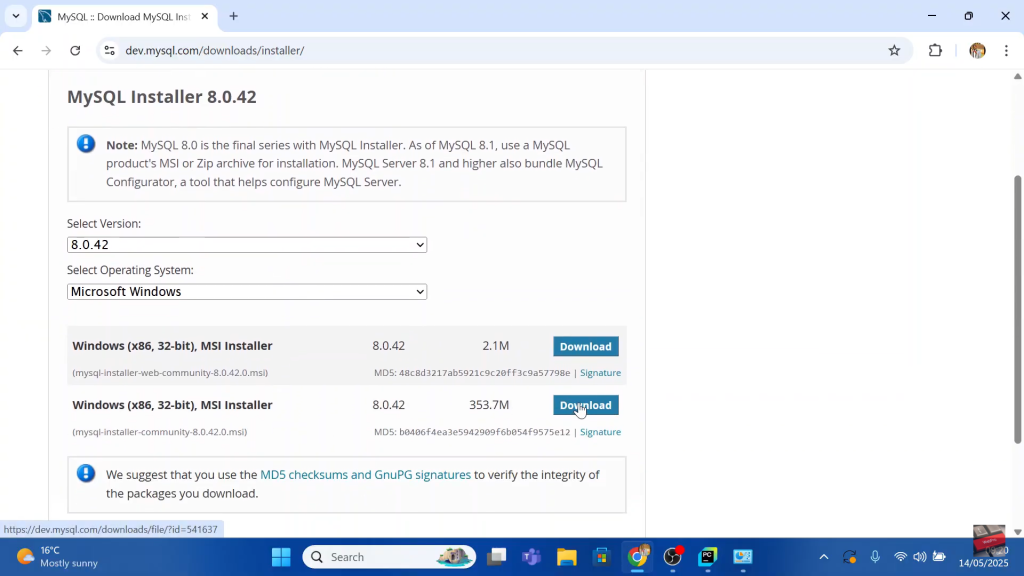The width and height of the screenshot is (1024, 576).
Task: Bookmark this page with star icon
Action: tap(894, 50)
